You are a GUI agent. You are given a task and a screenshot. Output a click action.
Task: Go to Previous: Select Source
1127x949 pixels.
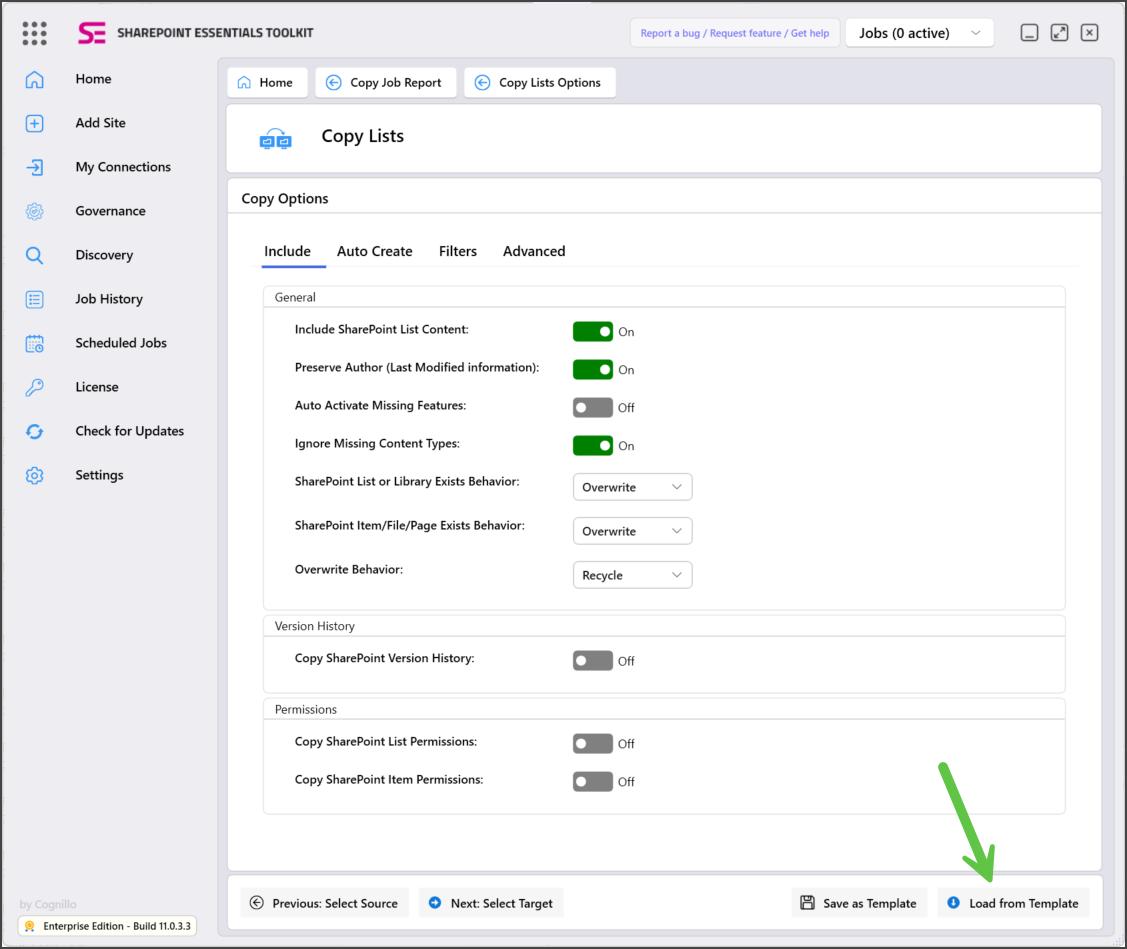coord(324,903)
